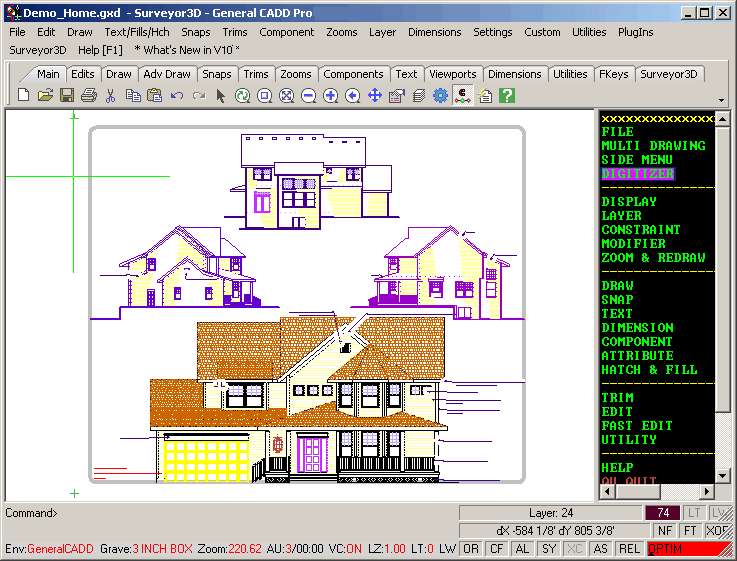Print the drawing with the printer icon

click(x=88, y=96)
